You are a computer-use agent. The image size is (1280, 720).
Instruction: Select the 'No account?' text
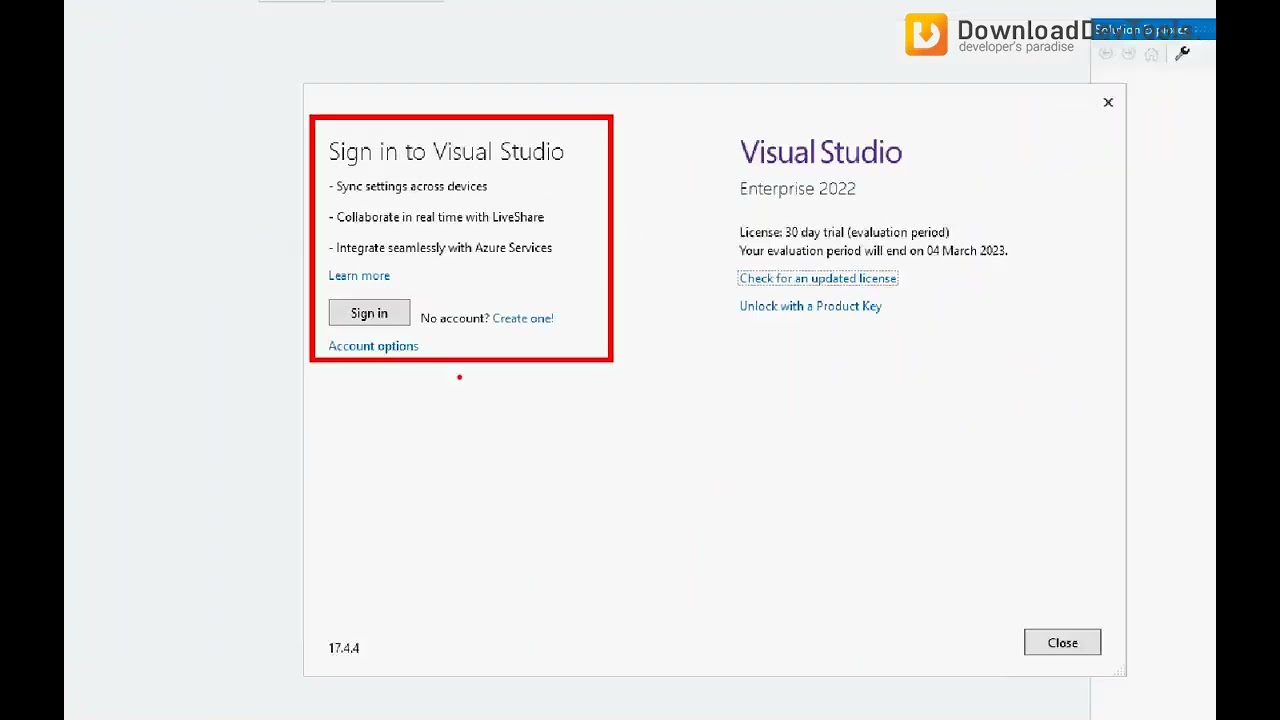tap(455, 318)
